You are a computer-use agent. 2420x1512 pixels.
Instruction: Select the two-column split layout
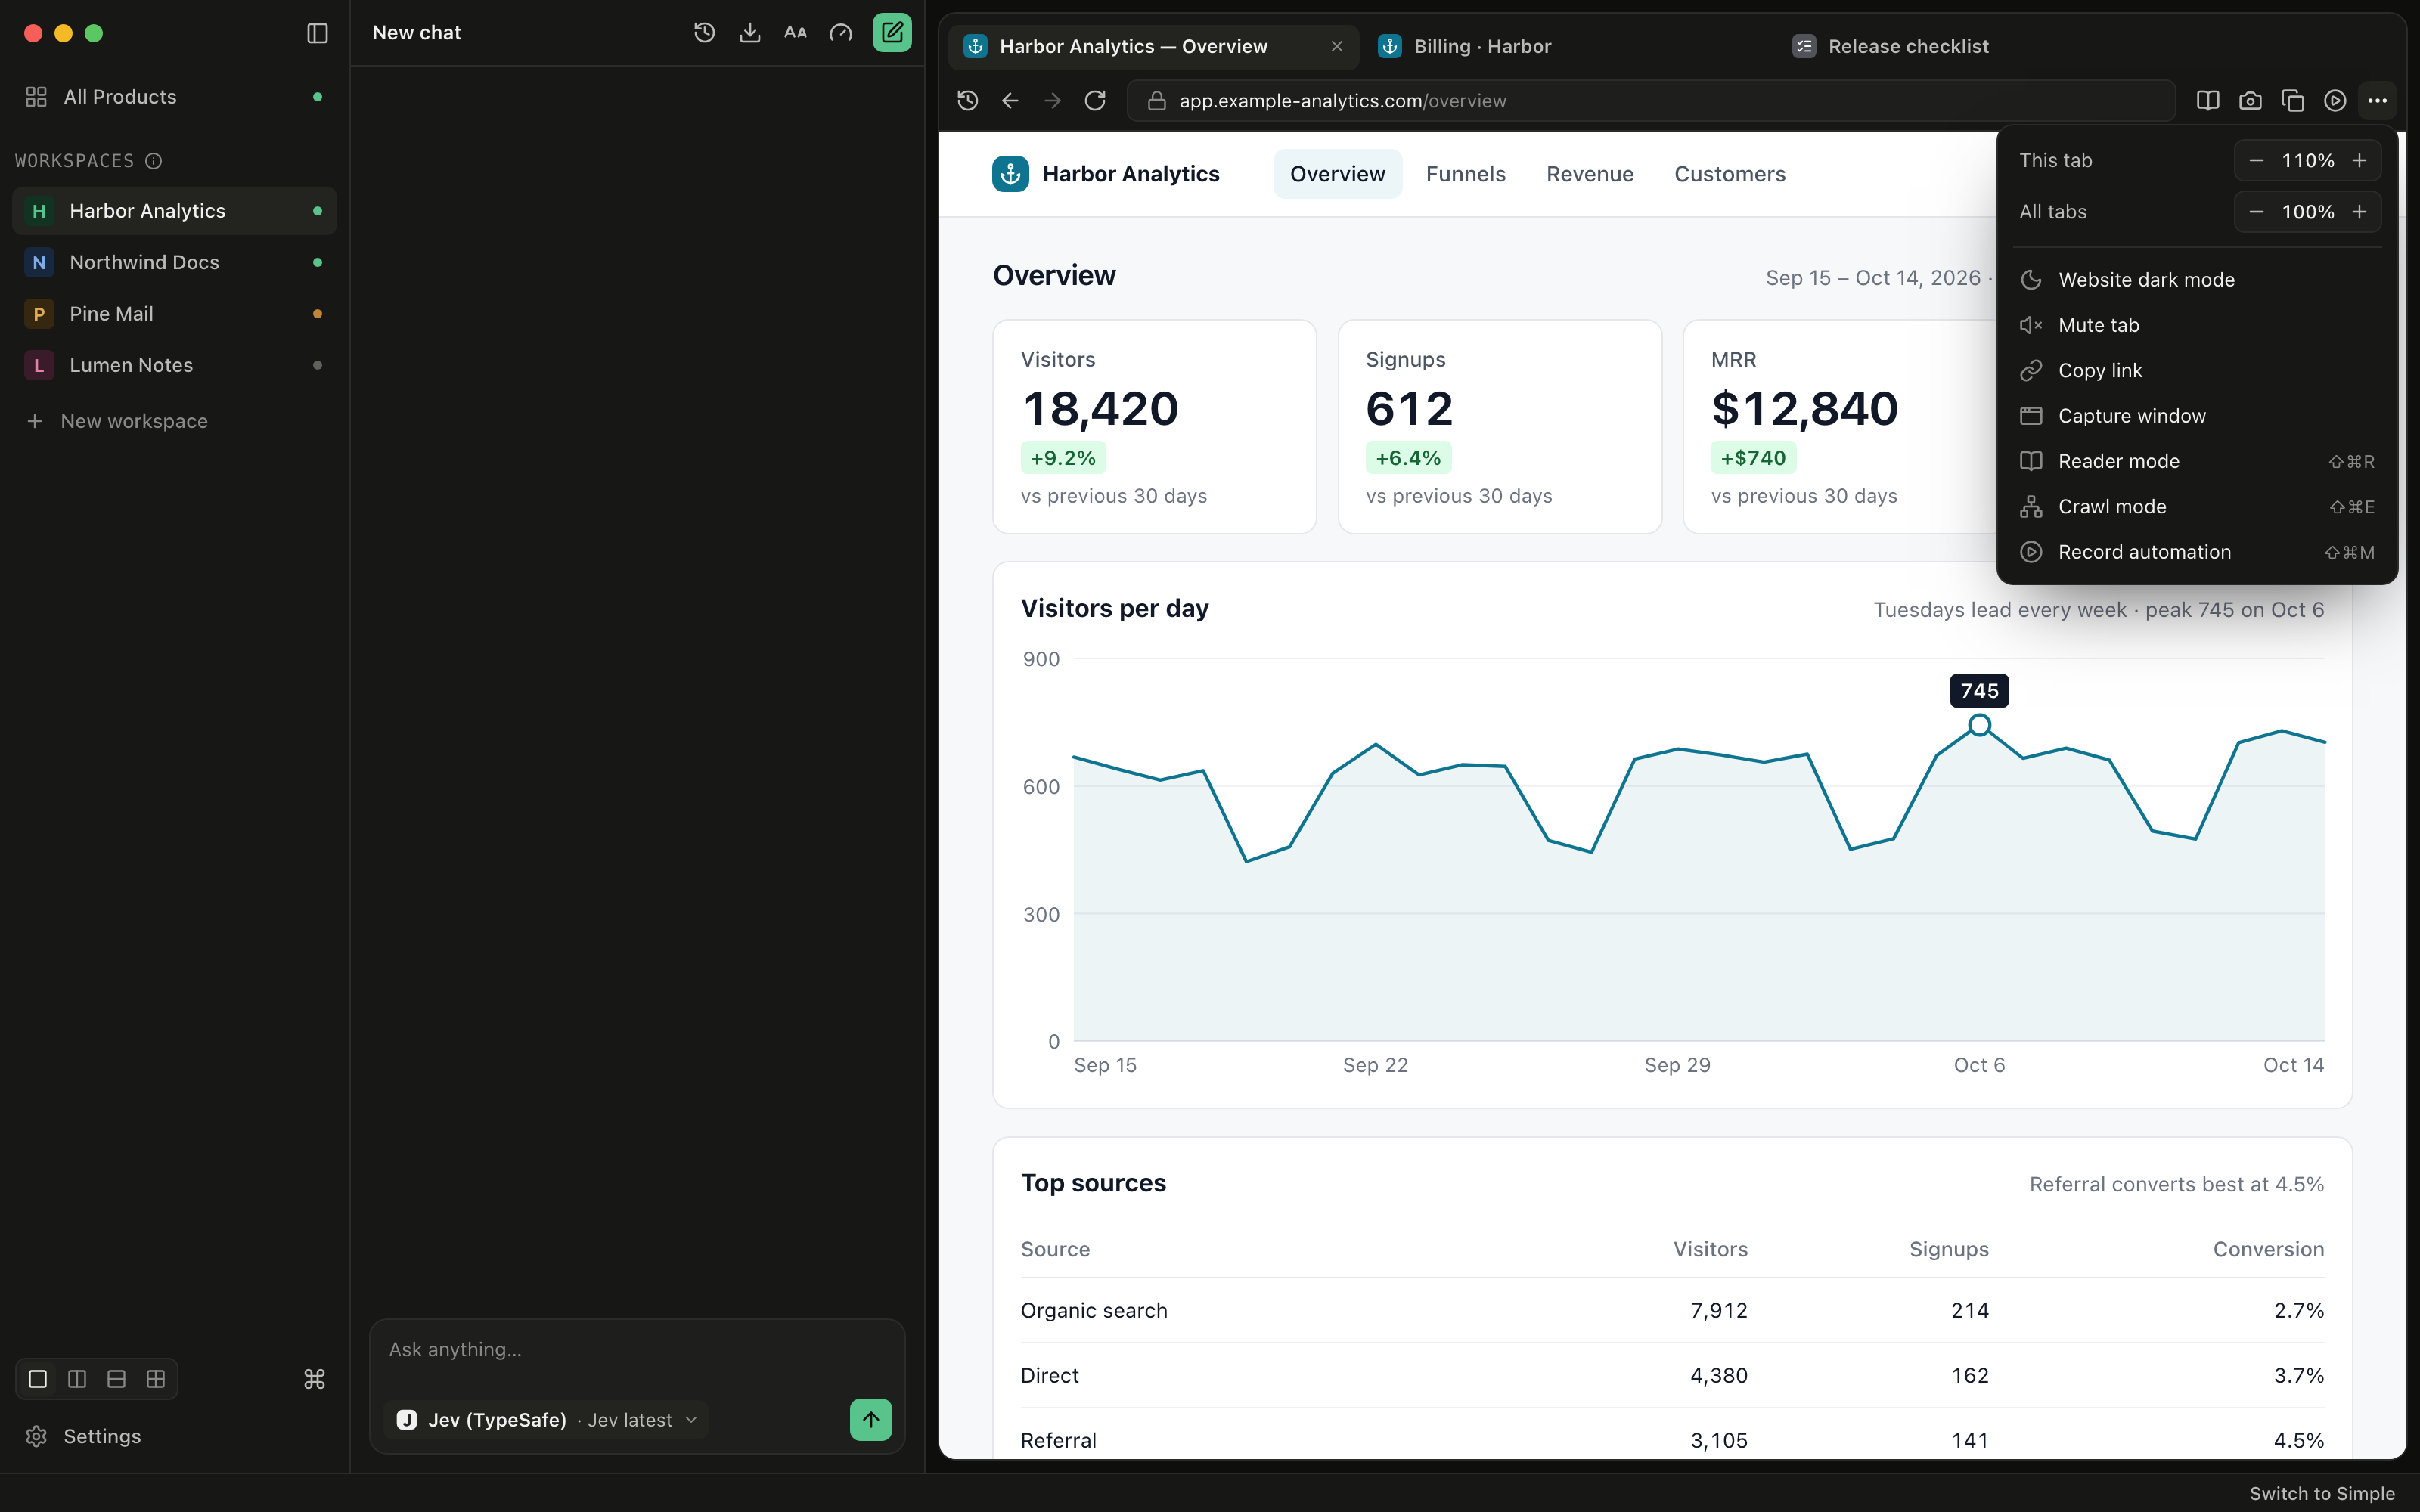click(77, 1379)
